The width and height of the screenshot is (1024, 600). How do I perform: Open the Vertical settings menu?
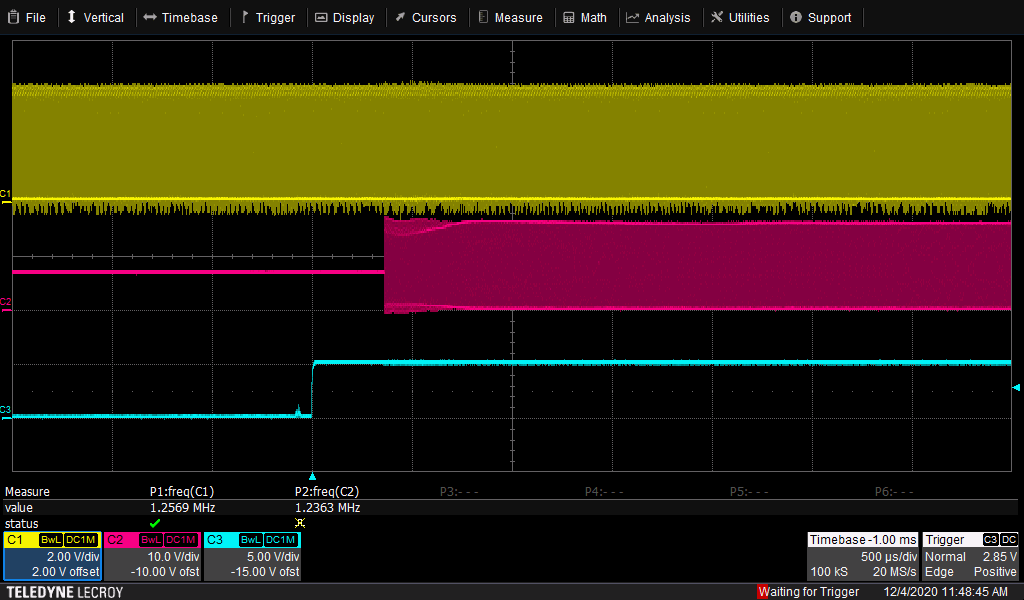click(95, 17)
